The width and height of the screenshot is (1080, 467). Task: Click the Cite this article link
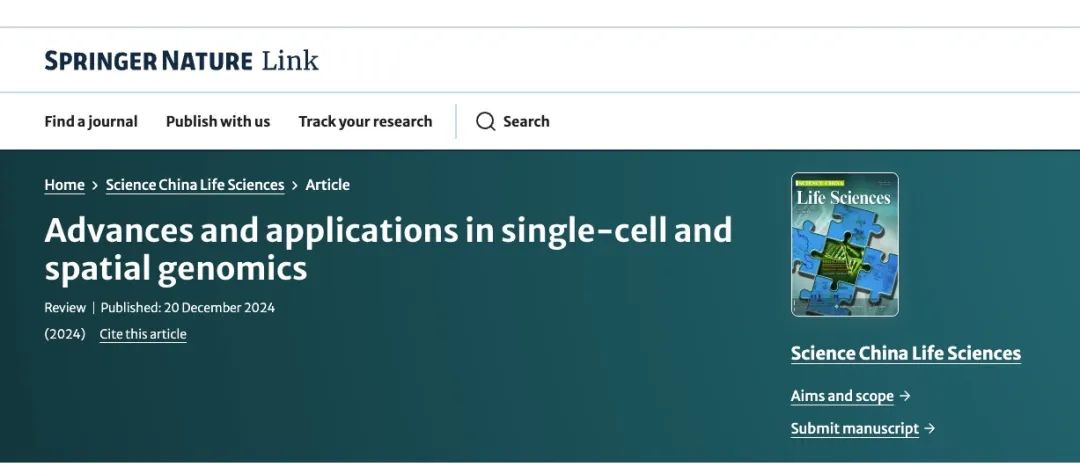point(143,334)
